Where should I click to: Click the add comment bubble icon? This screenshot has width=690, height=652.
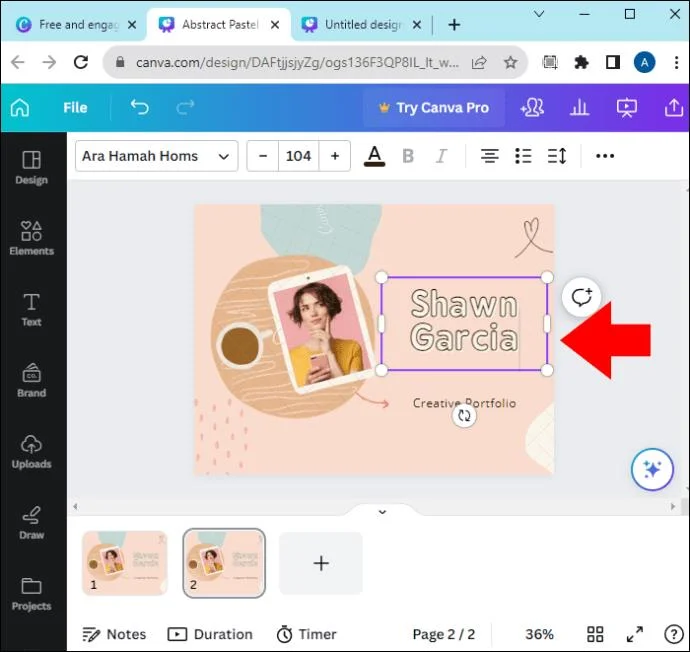[x=582, y=297]
